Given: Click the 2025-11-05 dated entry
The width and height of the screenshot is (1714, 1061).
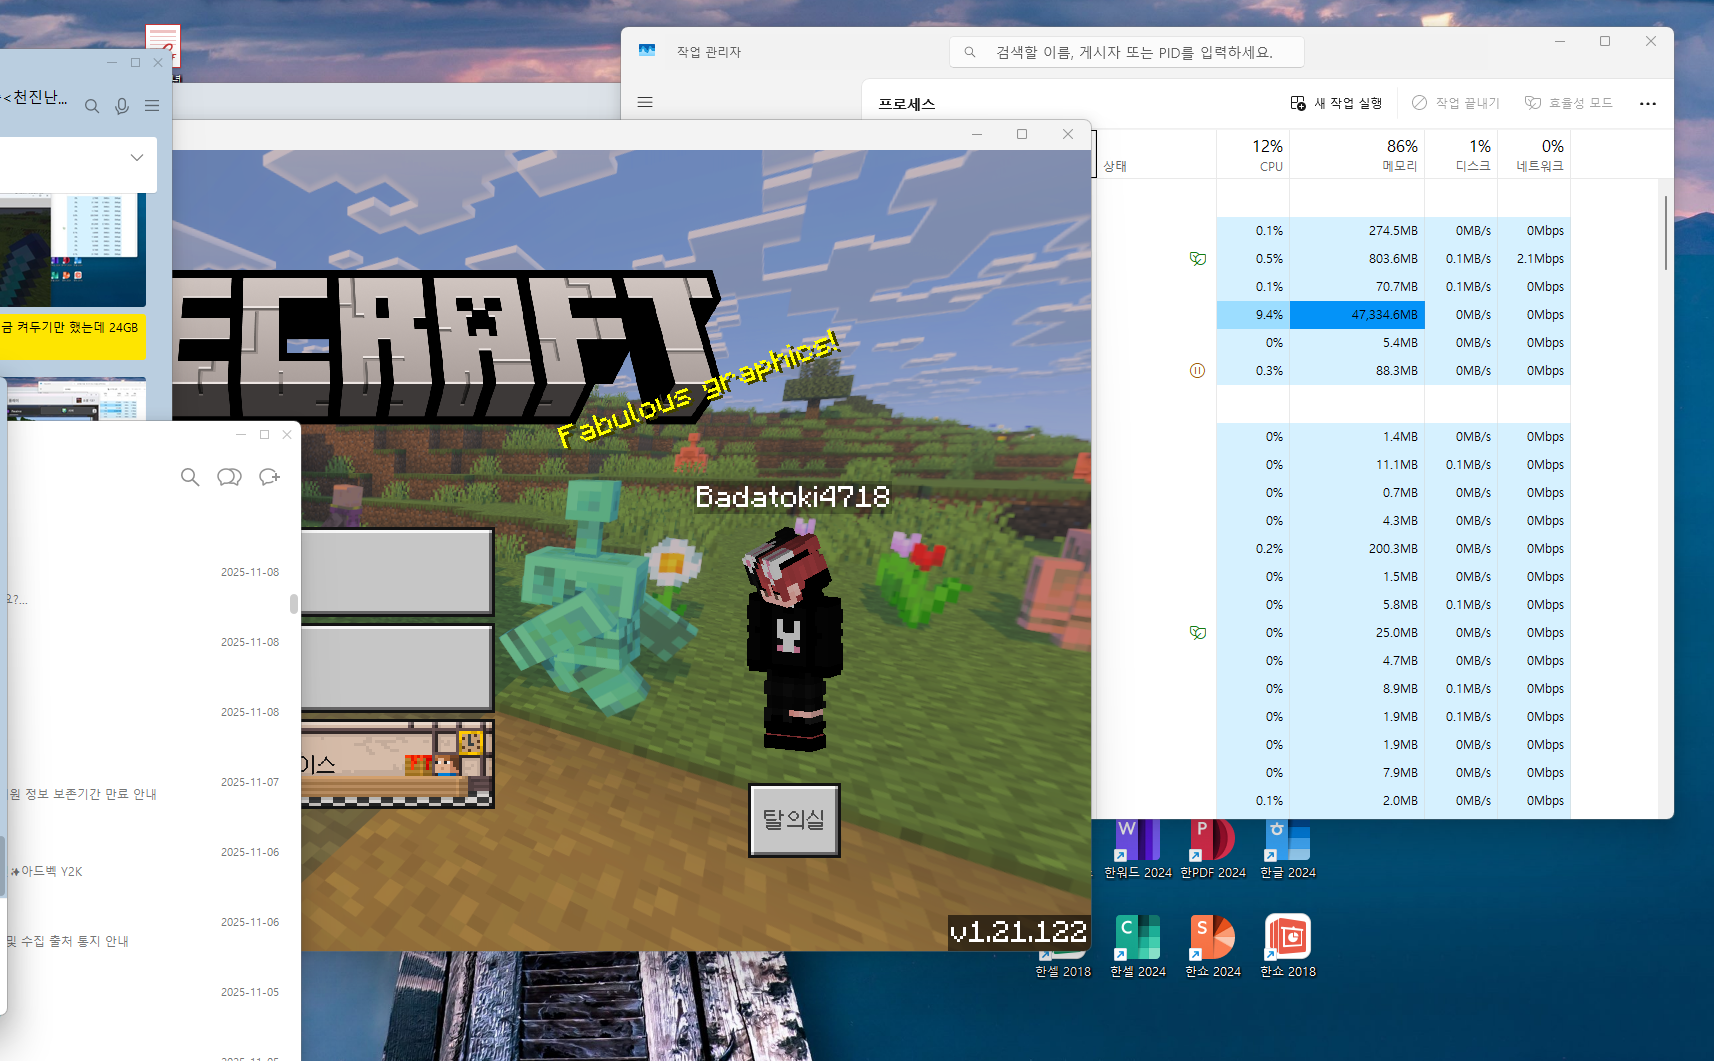Looking at the screenshot, I should [250, 992].
